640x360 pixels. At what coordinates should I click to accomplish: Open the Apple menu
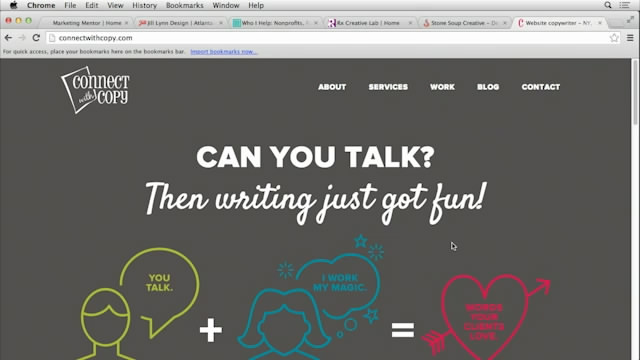point(13,5)
